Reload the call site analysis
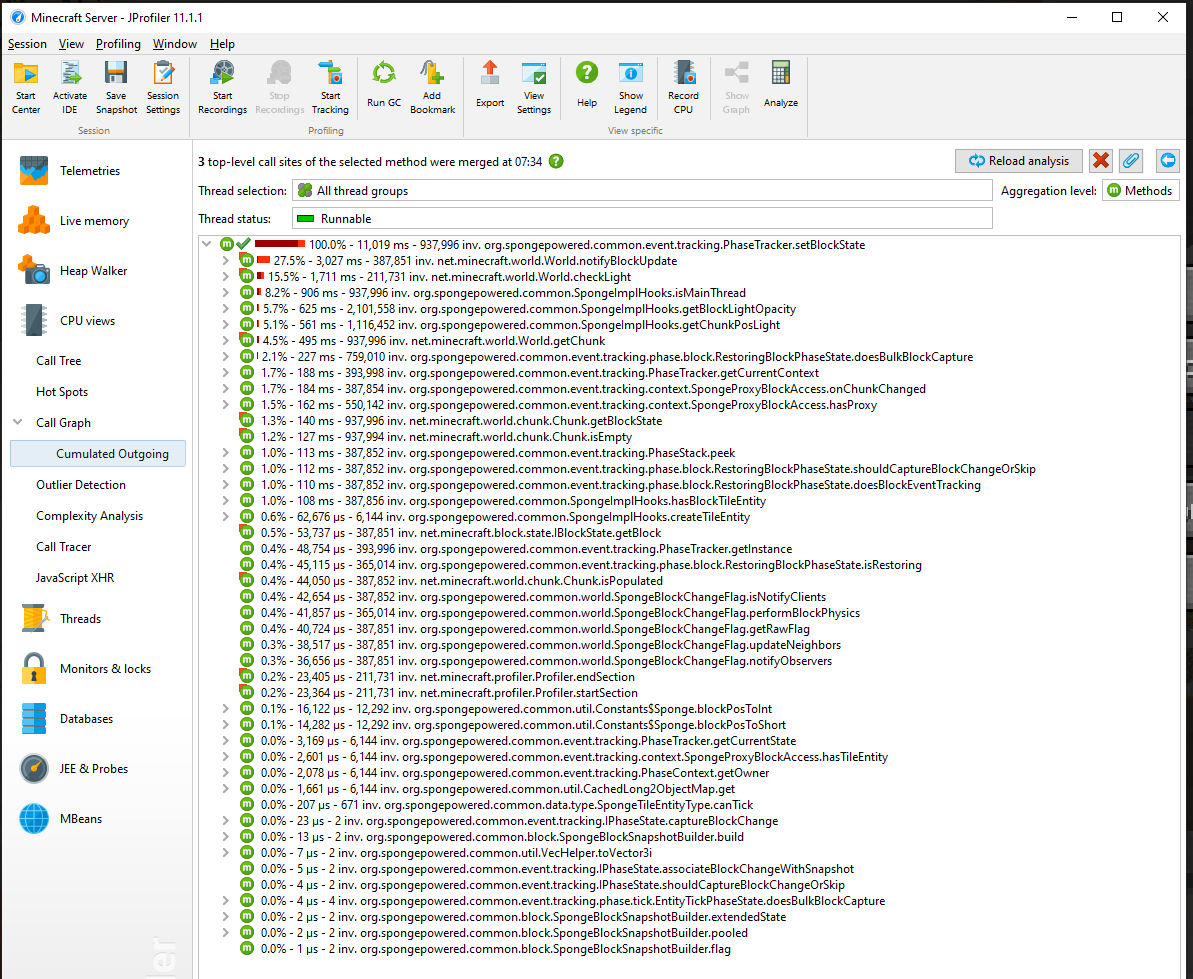1193x979 pixels. pyautogui.click(x=1018, y=160)
